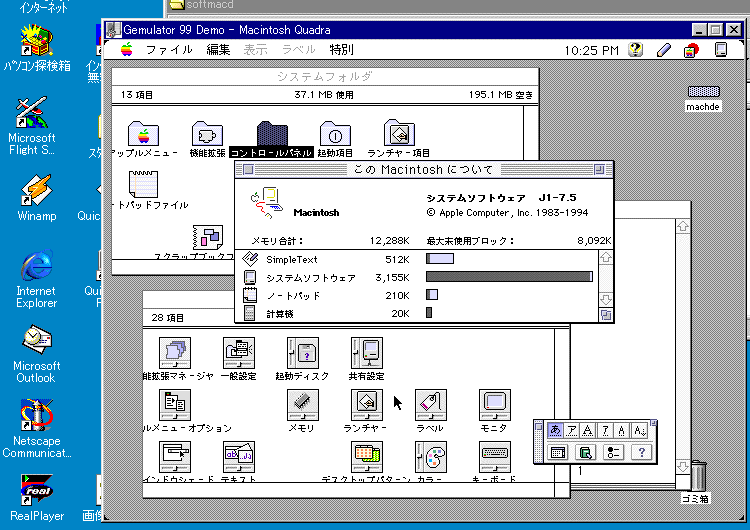
Task: Switch input mode to half-width alphabet A
Action: point(622,430)
